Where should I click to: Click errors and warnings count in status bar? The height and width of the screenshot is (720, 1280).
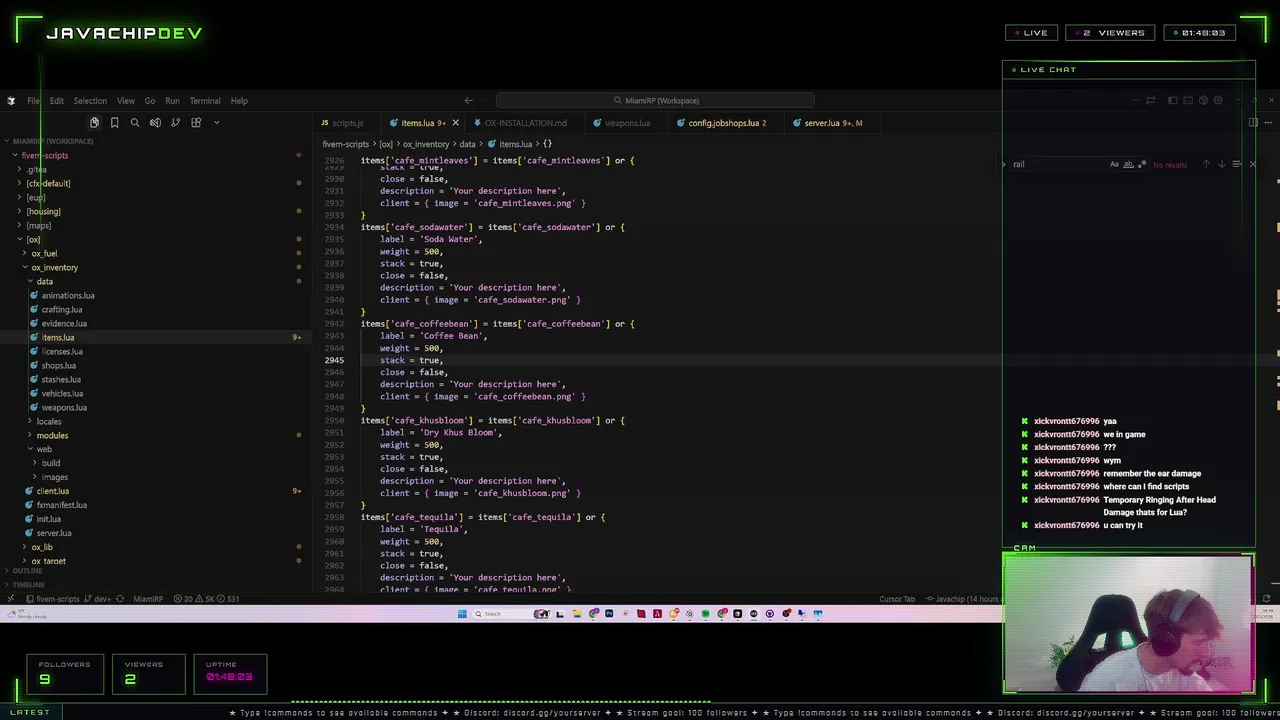coord(205,599)
